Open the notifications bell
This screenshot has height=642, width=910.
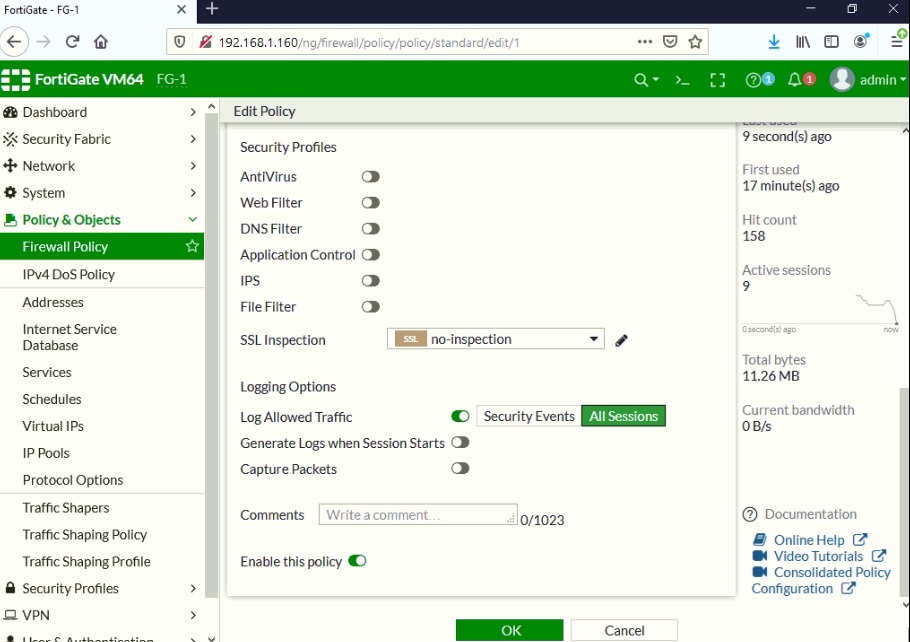point(797,79)
